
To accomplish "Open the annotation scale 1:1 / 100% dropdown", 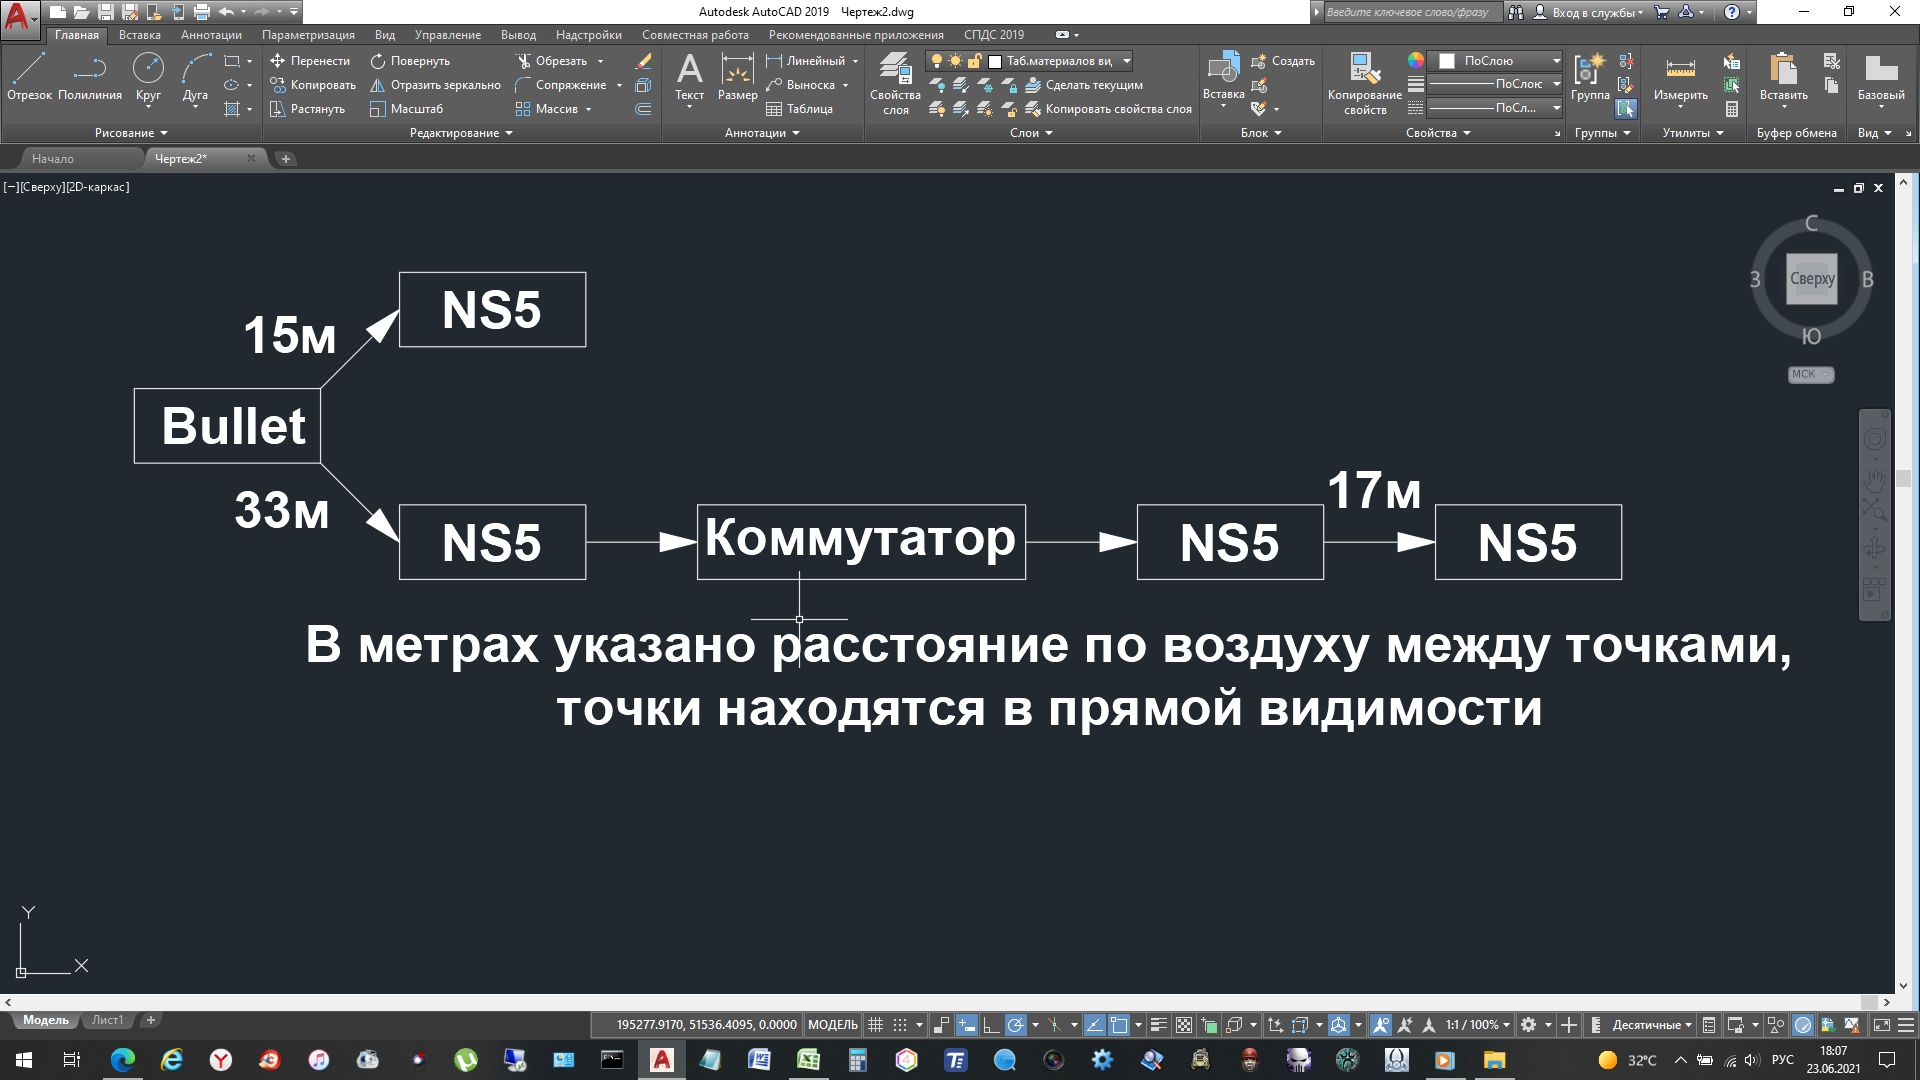I will [x=1477, y=1025].
